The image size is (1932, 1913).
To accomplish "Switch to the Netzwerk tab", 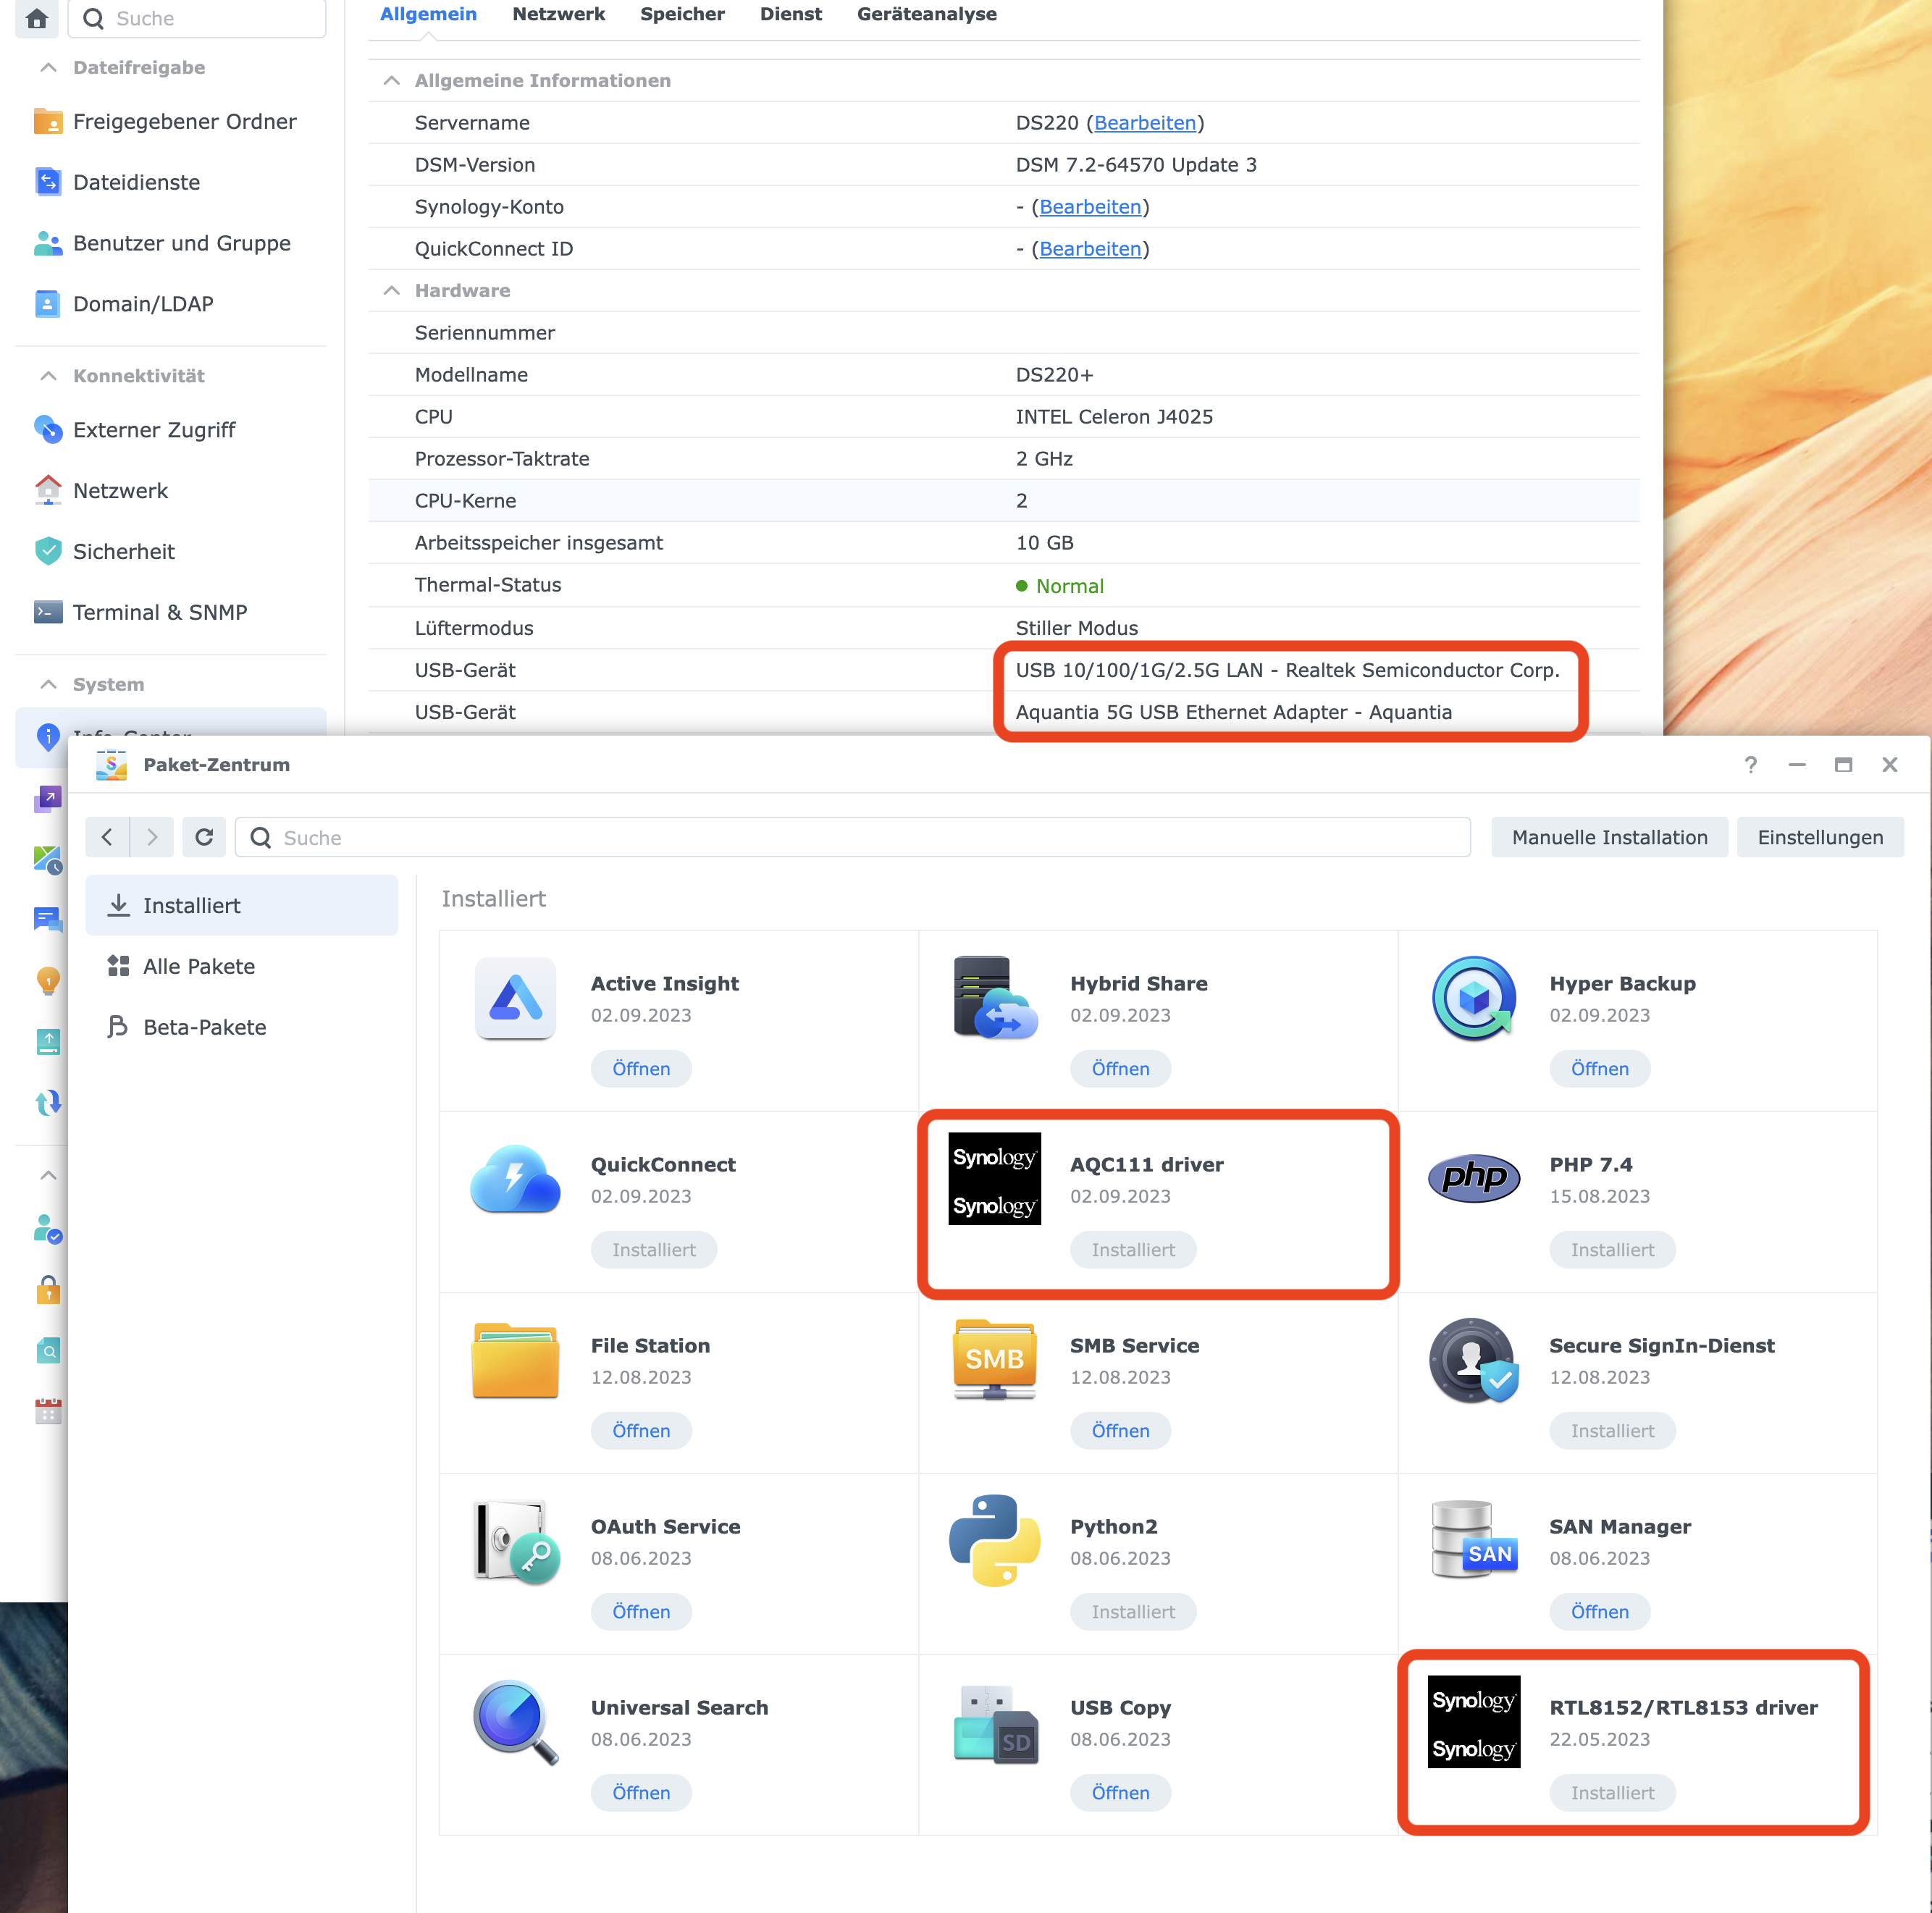I will (558, 14).
